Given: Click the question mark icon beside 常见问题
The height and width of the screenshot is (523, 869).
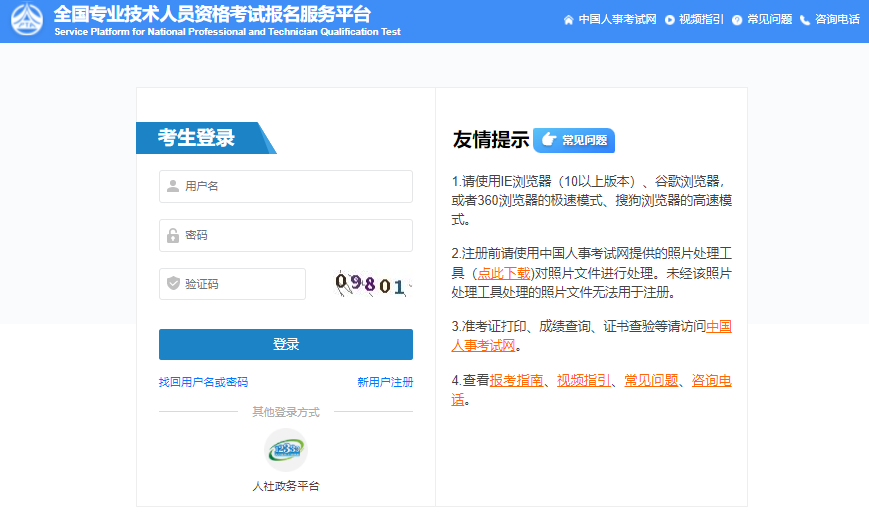Looking at the screenshot, I should (x=737, y=20).
